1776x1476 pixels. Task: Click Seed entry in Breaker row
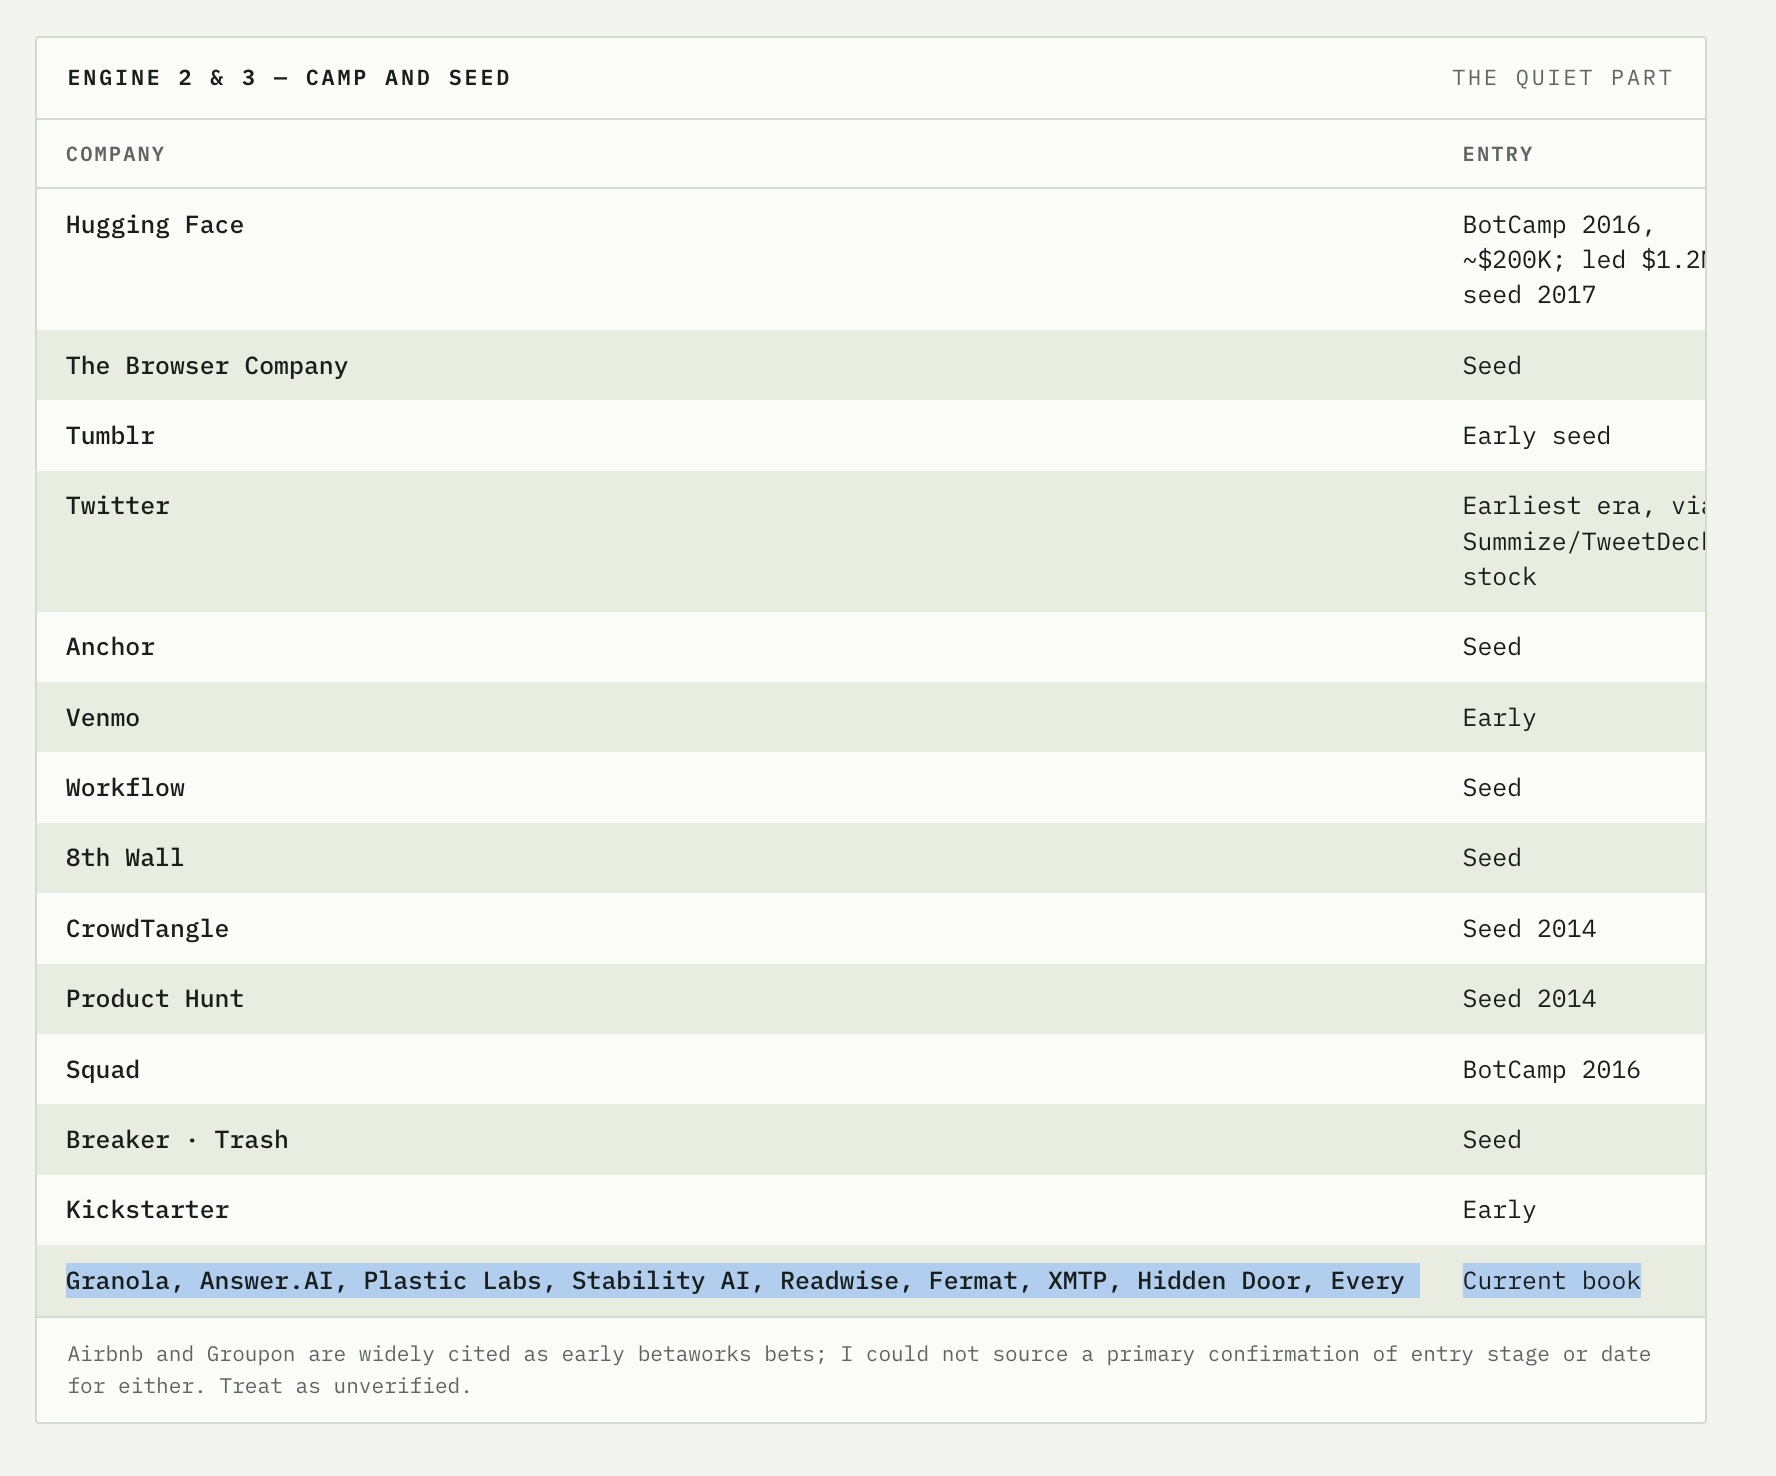tap(1492, 1140)
